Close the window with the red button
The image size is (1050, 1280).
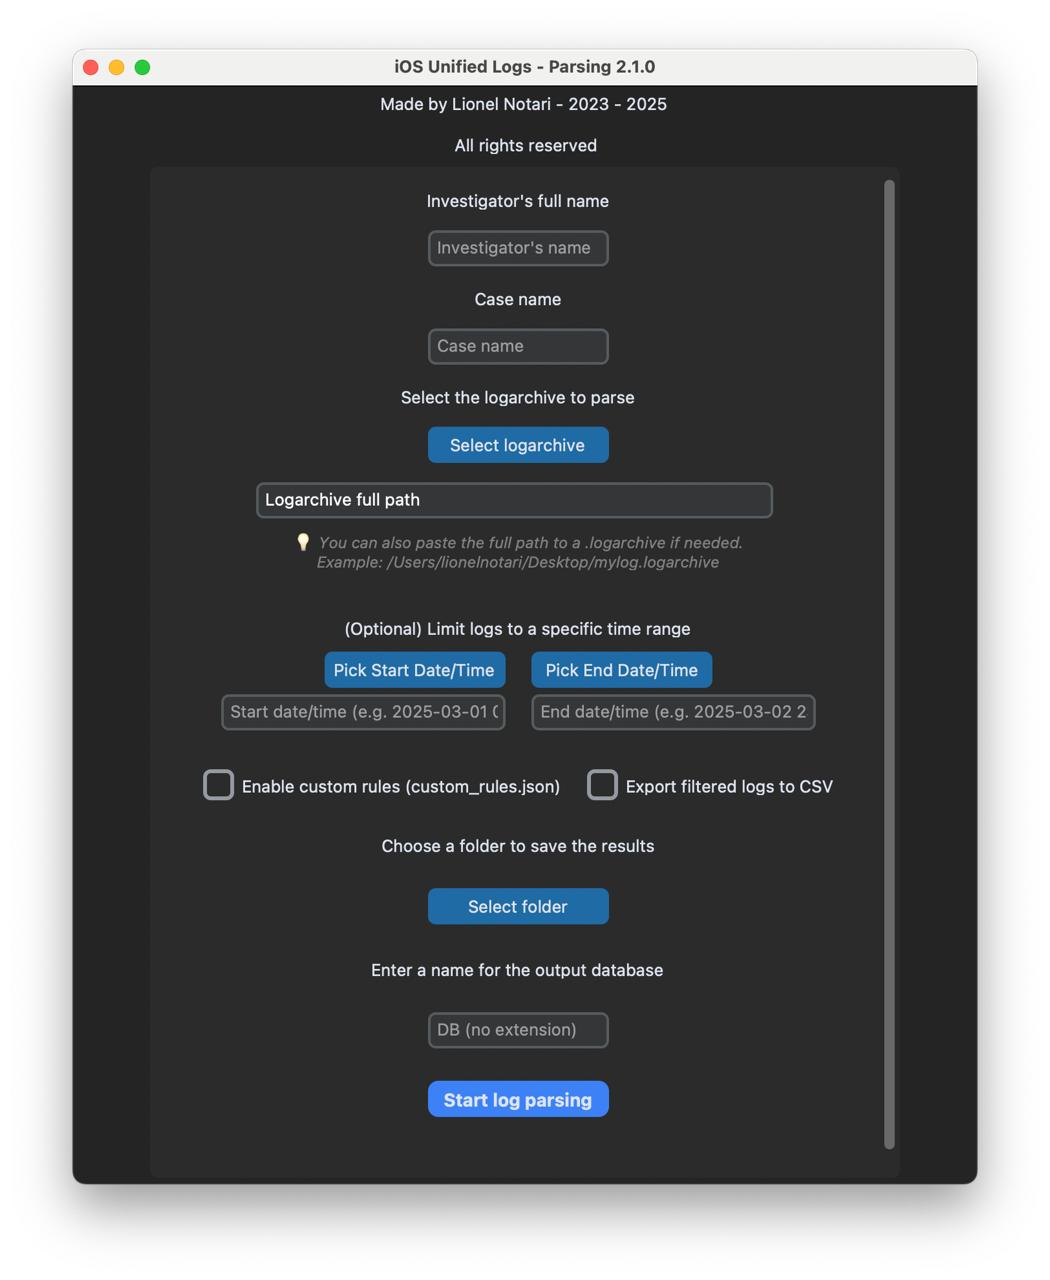tap(91, 67)
